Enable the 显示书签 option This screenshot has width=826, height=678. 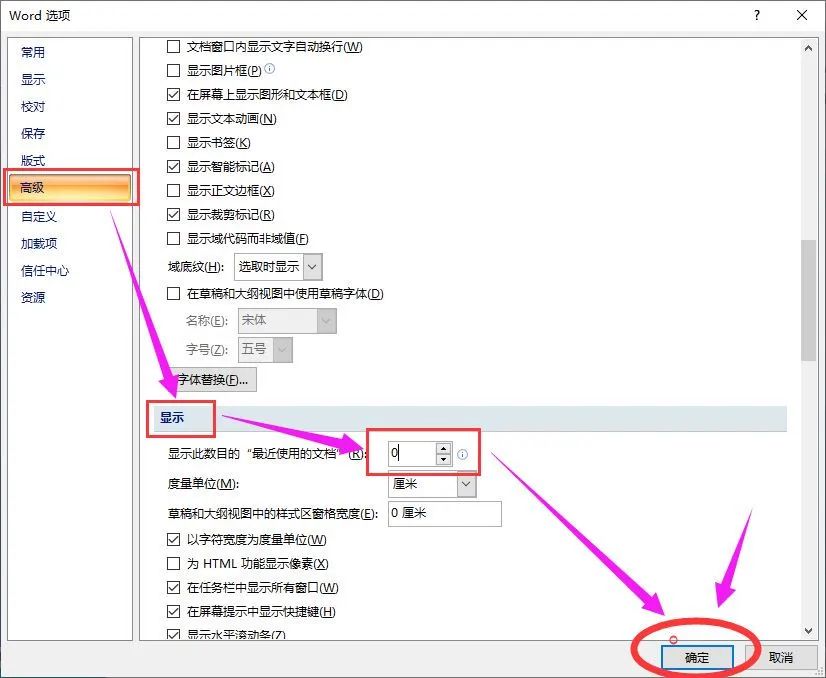click(175, 143)
